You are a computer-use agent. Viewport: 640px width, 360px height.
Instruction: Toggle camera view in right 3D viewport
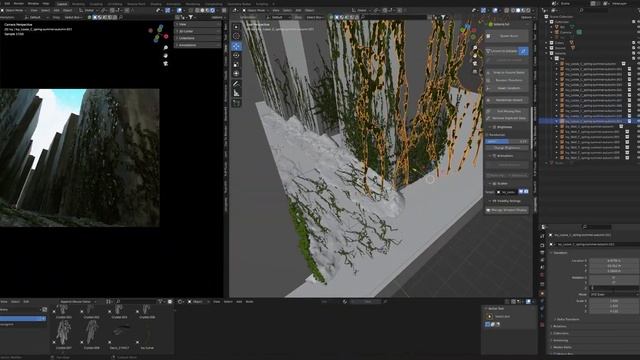(475, 64)
